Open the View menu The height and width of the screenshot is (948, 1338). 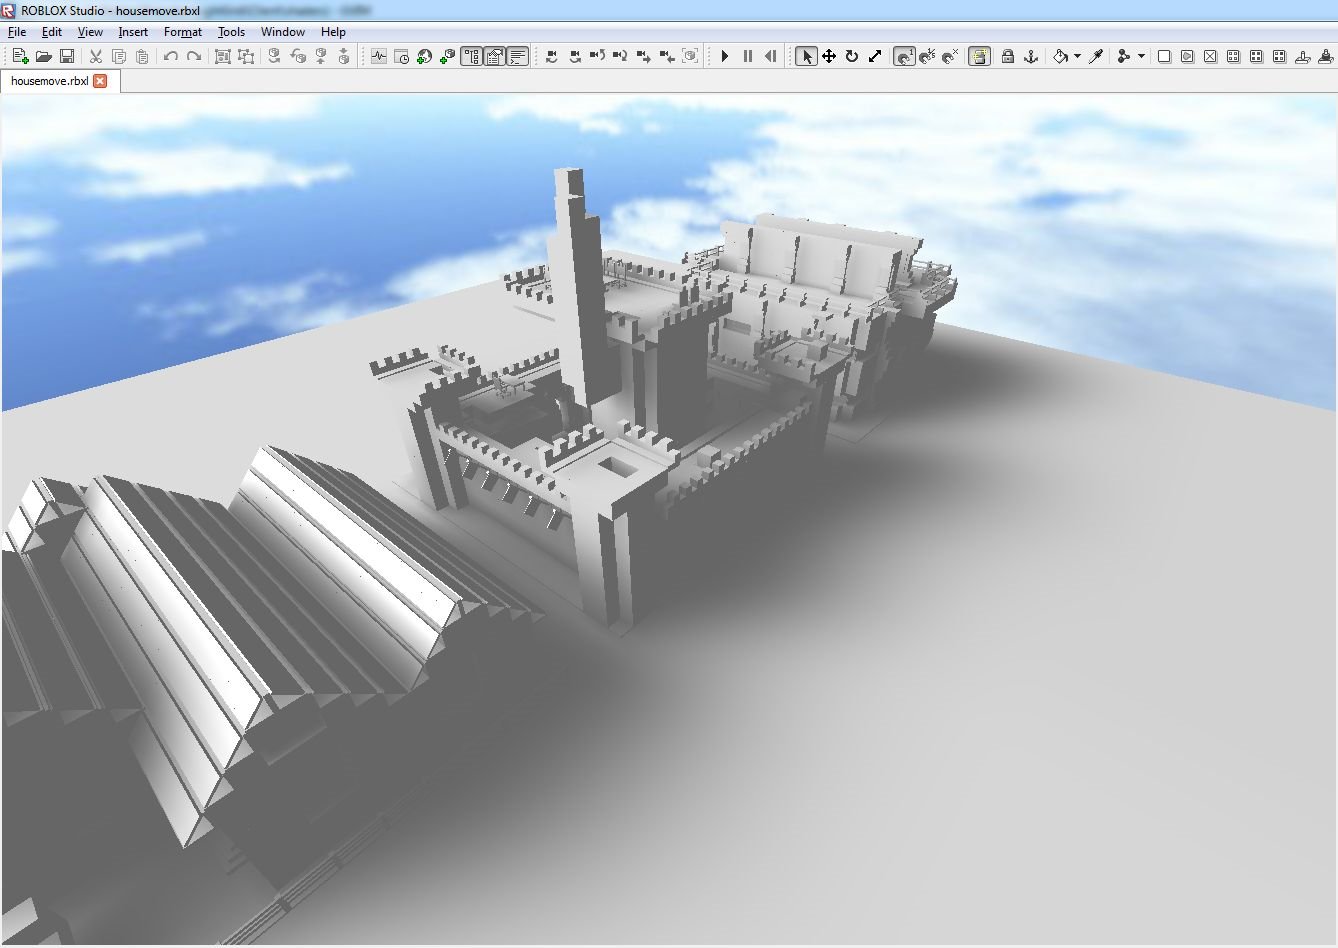(x=90, y=32)
